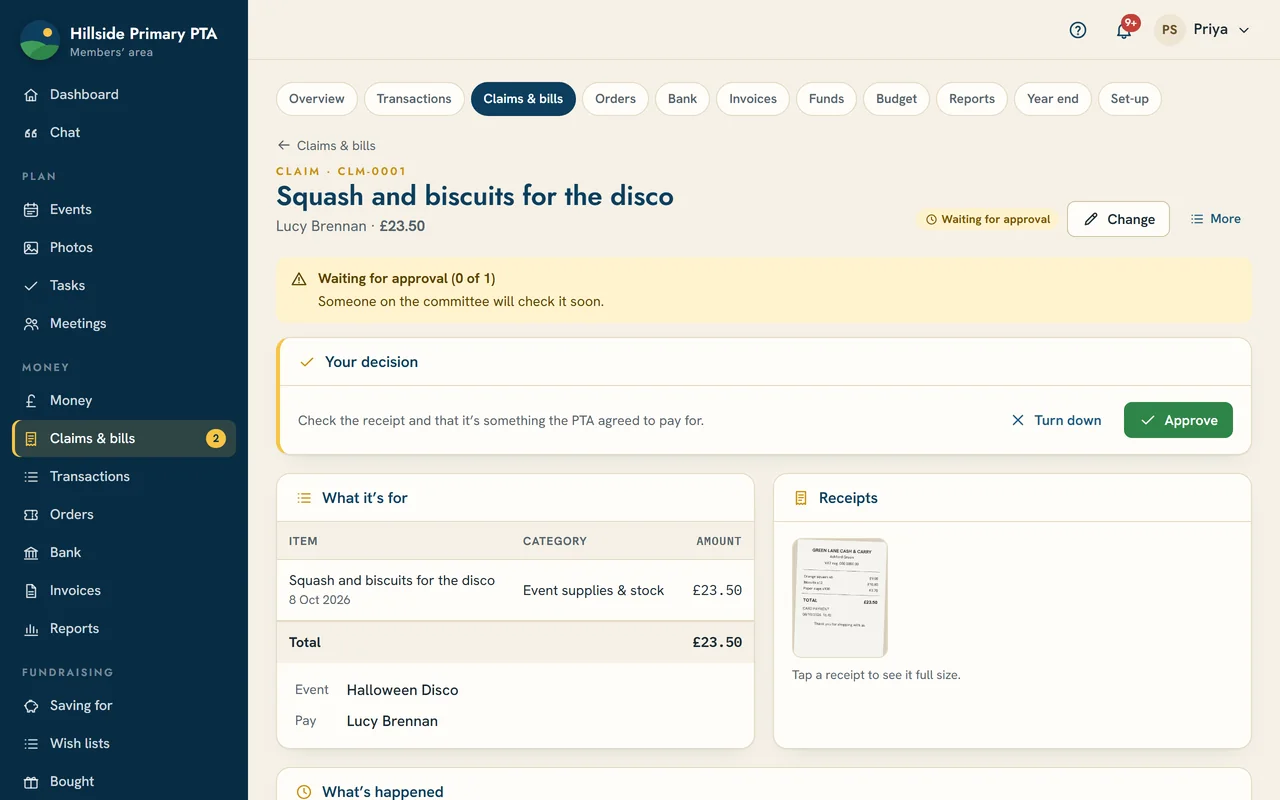The height and width of the screenshot is (800, 1280).
Task: Open the Year end tab
Action: (1053, 99)
